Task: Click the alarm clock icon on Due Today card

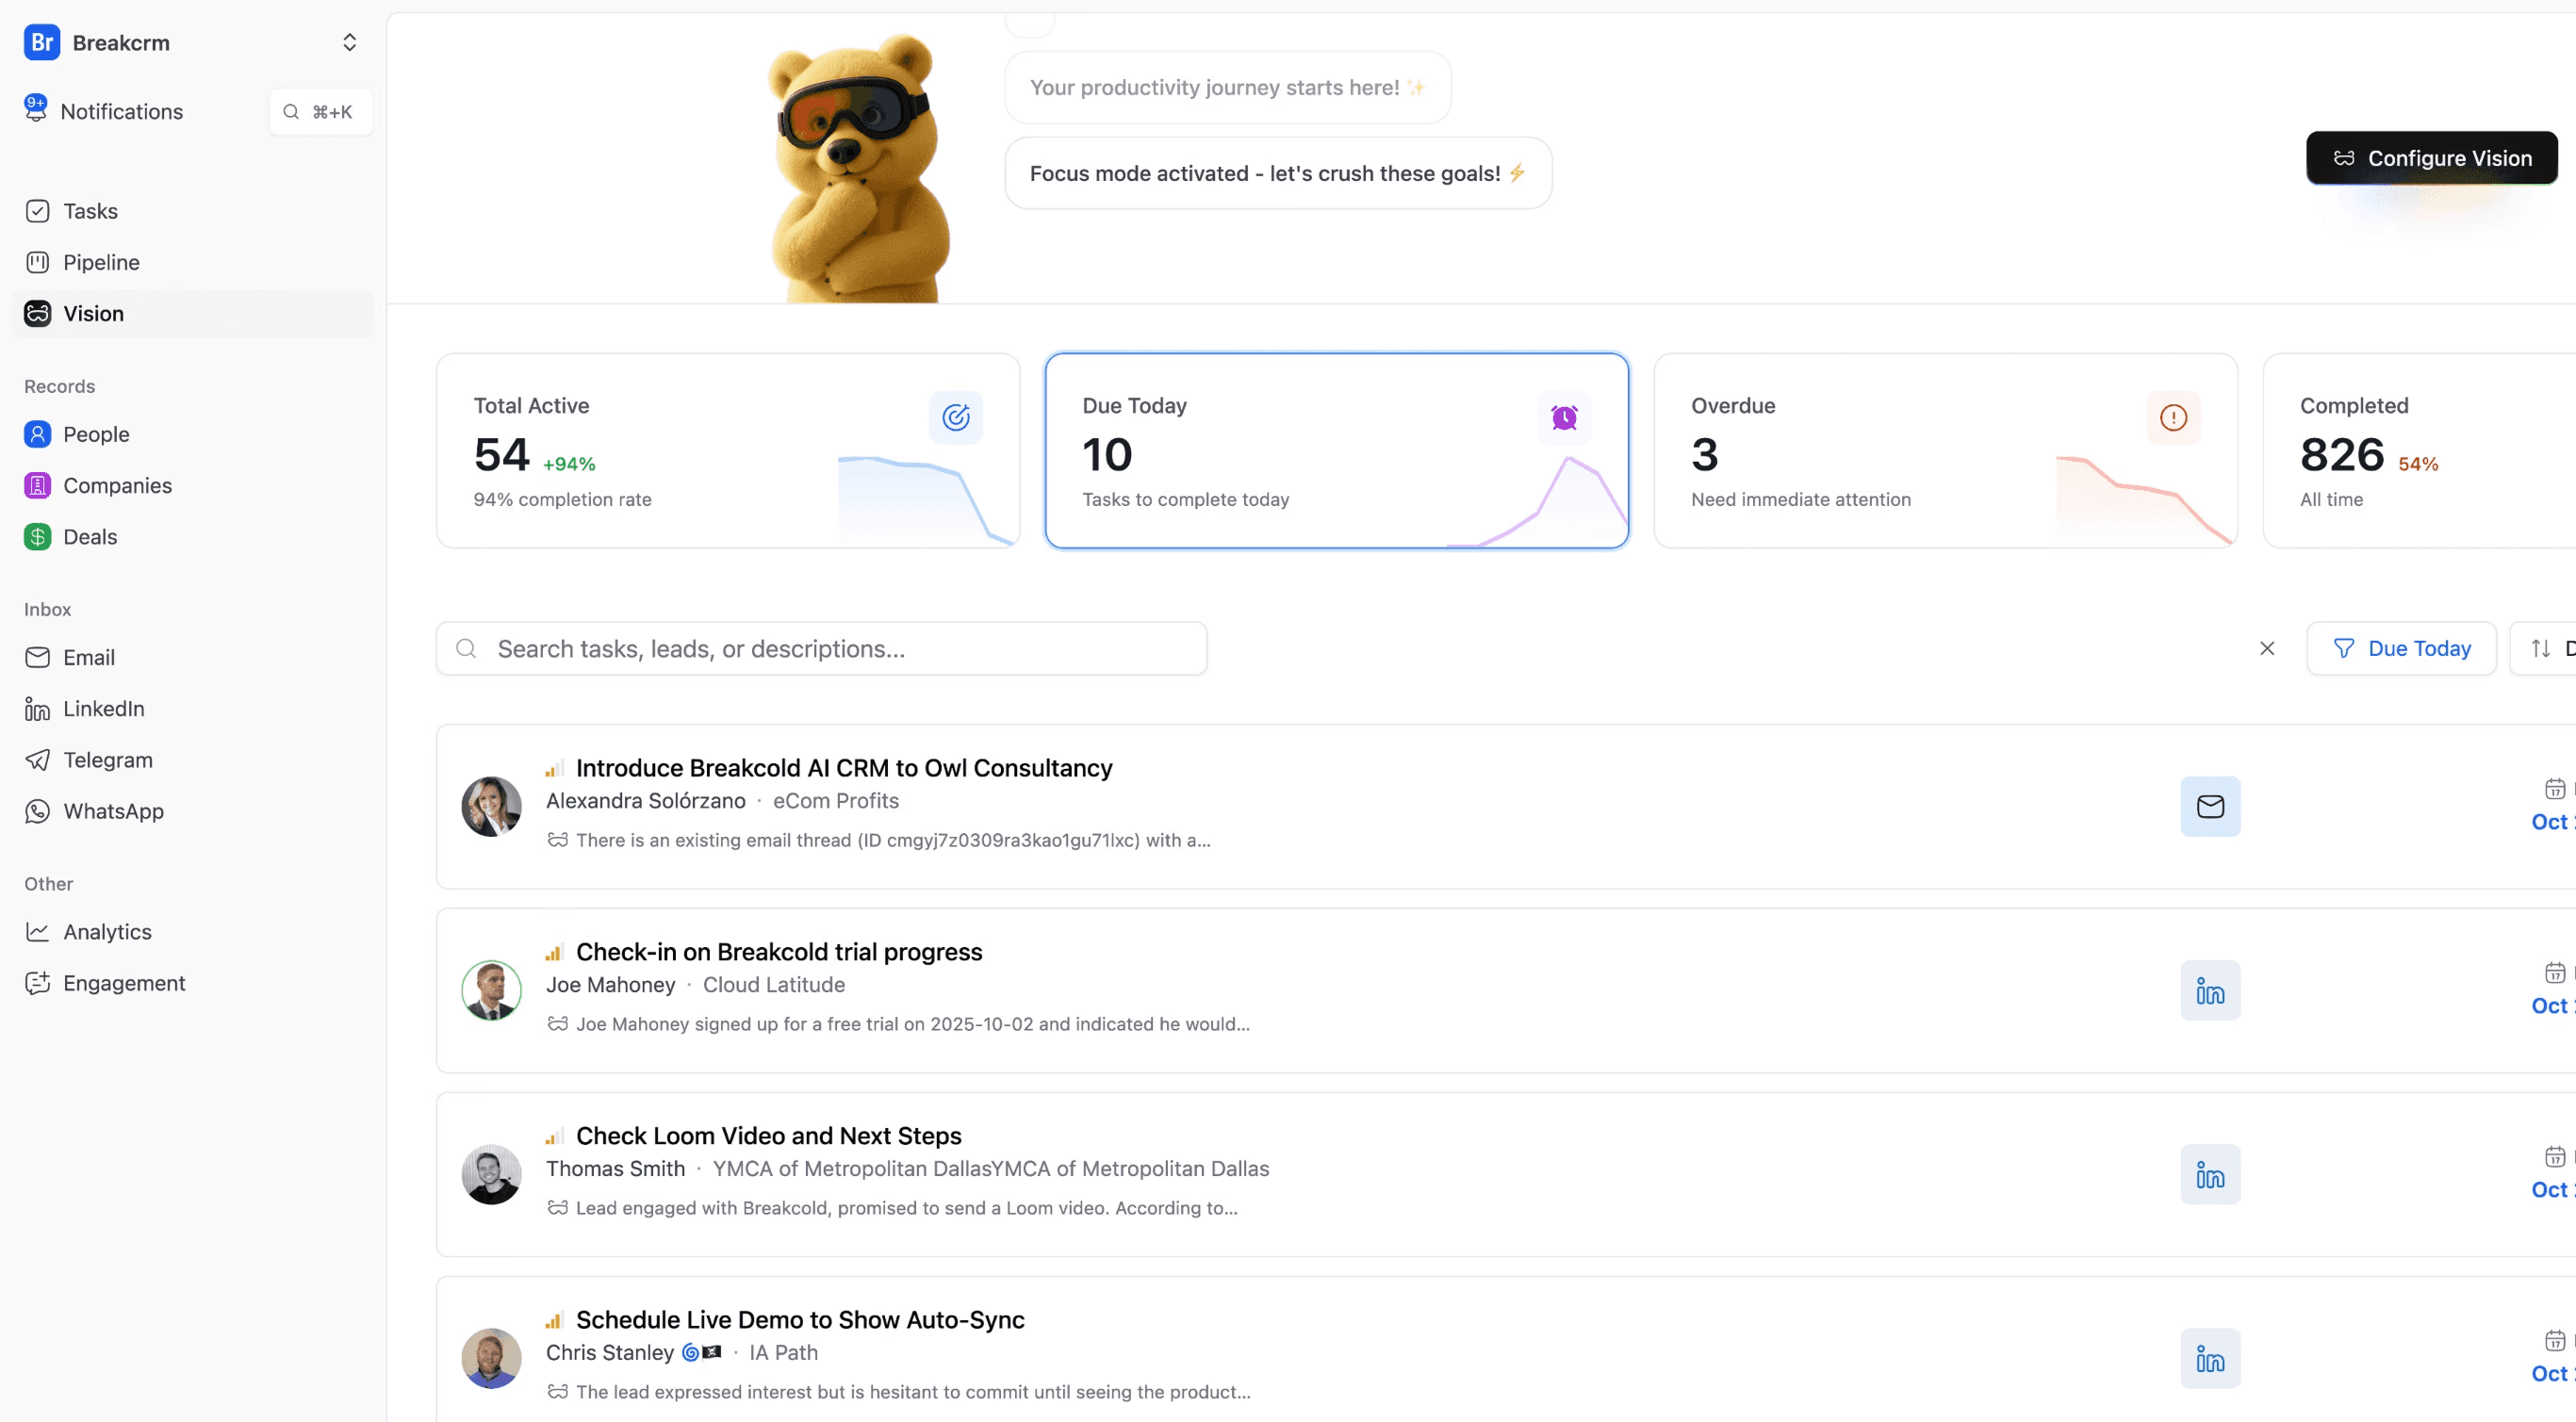Action: (1564, 418)
